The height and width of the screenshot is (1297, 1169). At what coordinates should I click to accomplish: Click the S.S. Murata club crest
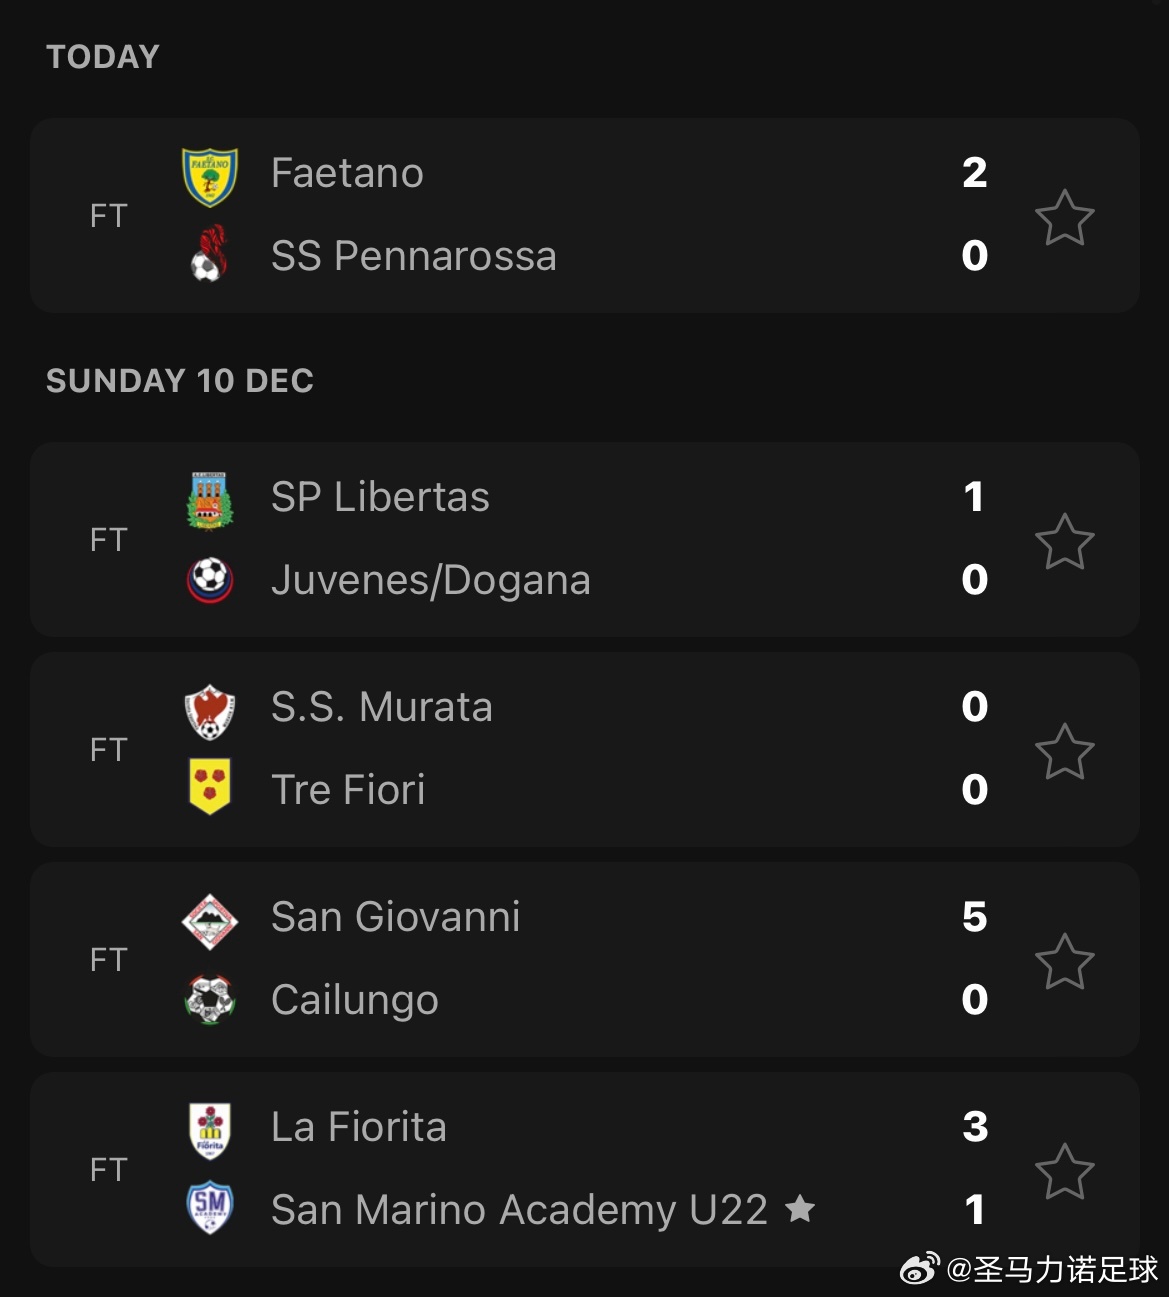pyautogui.click(x=210, y=710)
